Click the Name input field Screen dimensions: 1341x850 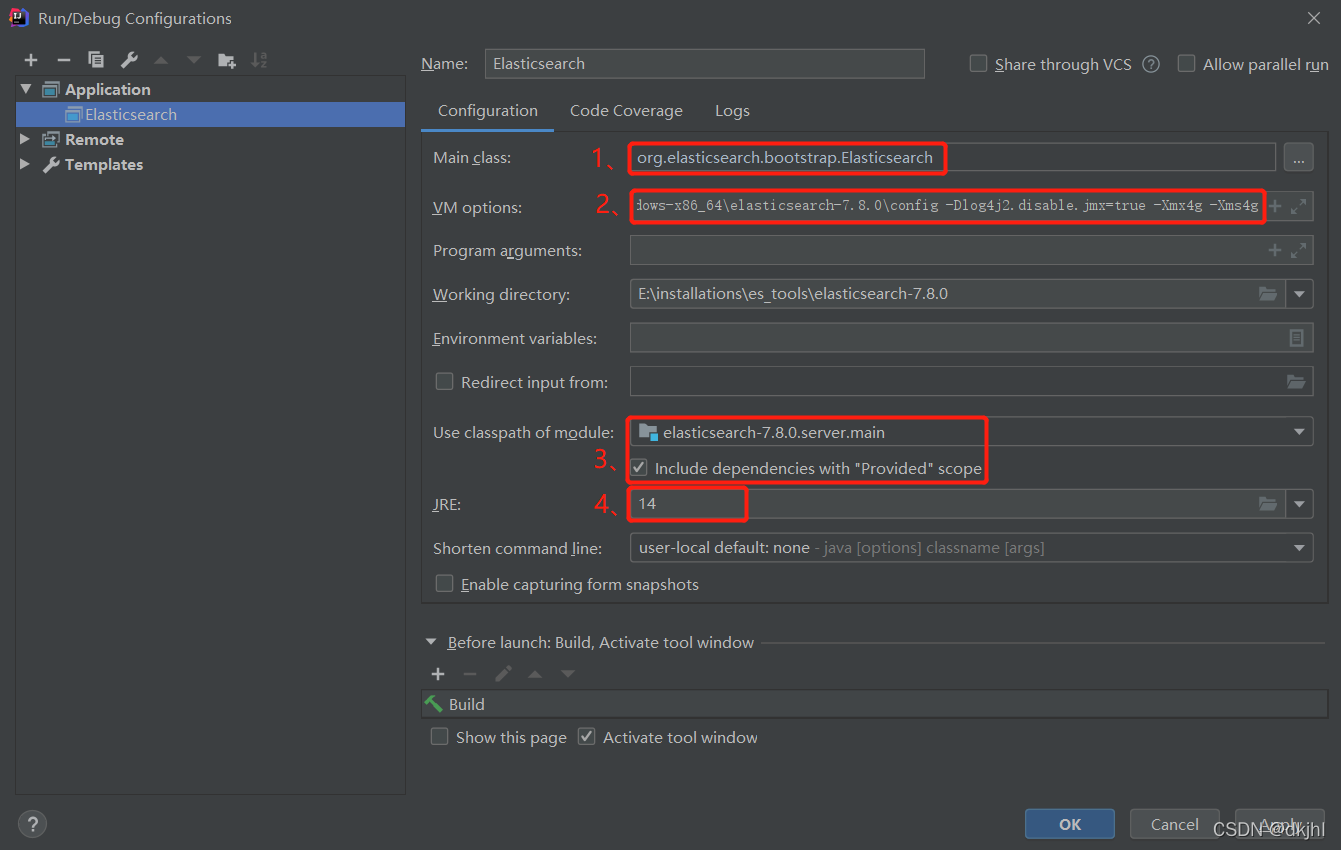705,63
